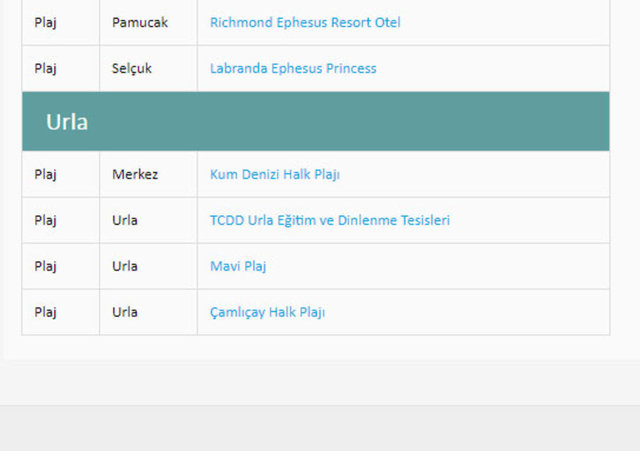Open TCDD Urla Eğitim ve Dinlenme Tesisleri
Screen dimensions: 640x451
[x=330, y=220]
